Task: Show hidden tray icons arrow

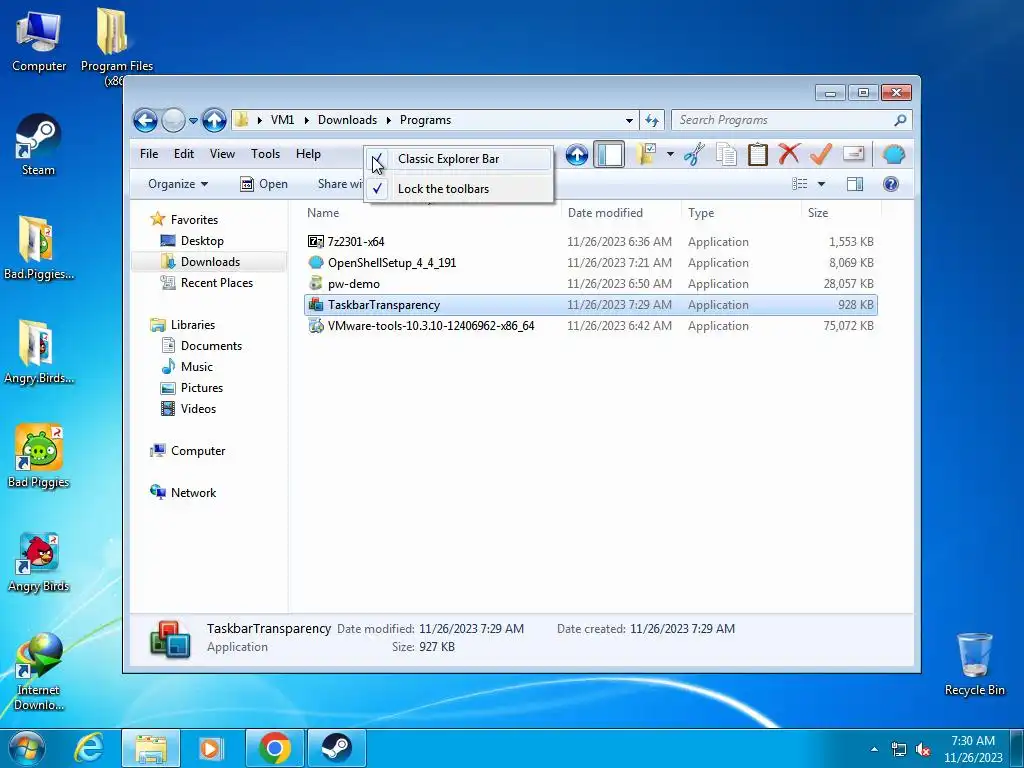Action: pos(874,749)
